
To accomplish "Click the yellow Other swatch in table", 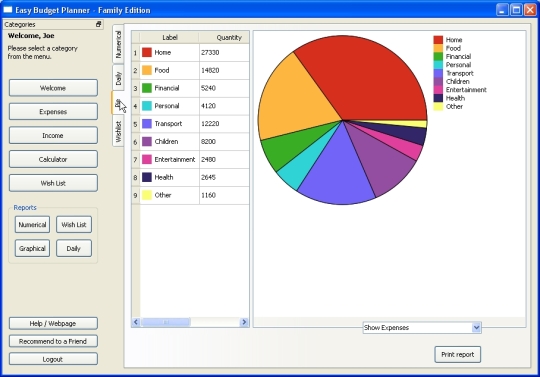I will tap(147, 195).
